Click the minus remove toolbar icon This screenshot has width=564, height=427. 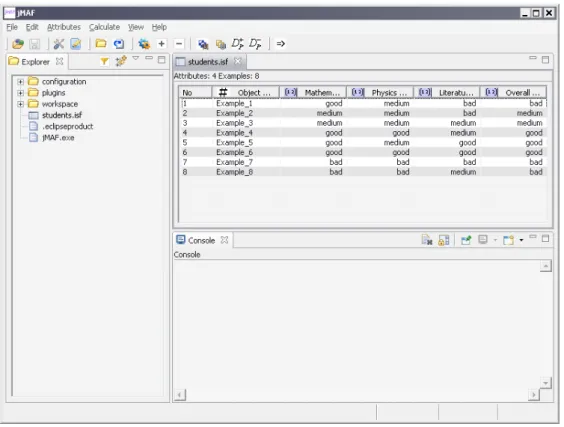(179, 44)
